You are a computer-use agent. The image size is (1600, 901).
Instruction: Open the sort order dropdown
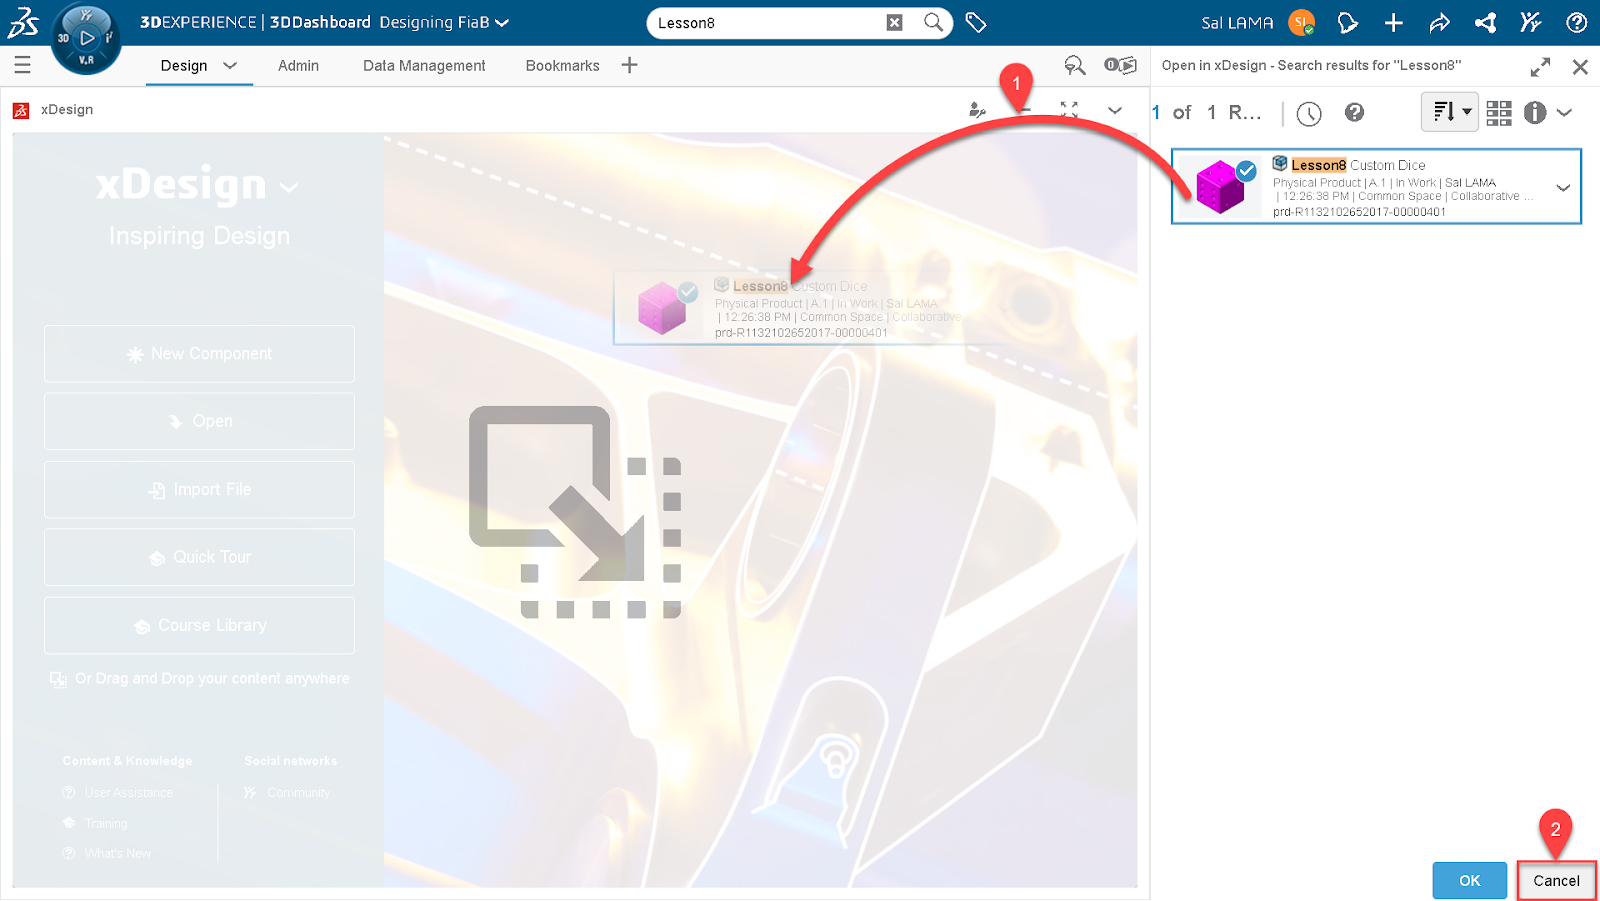pyautogui.click(x=1449, y=112)
